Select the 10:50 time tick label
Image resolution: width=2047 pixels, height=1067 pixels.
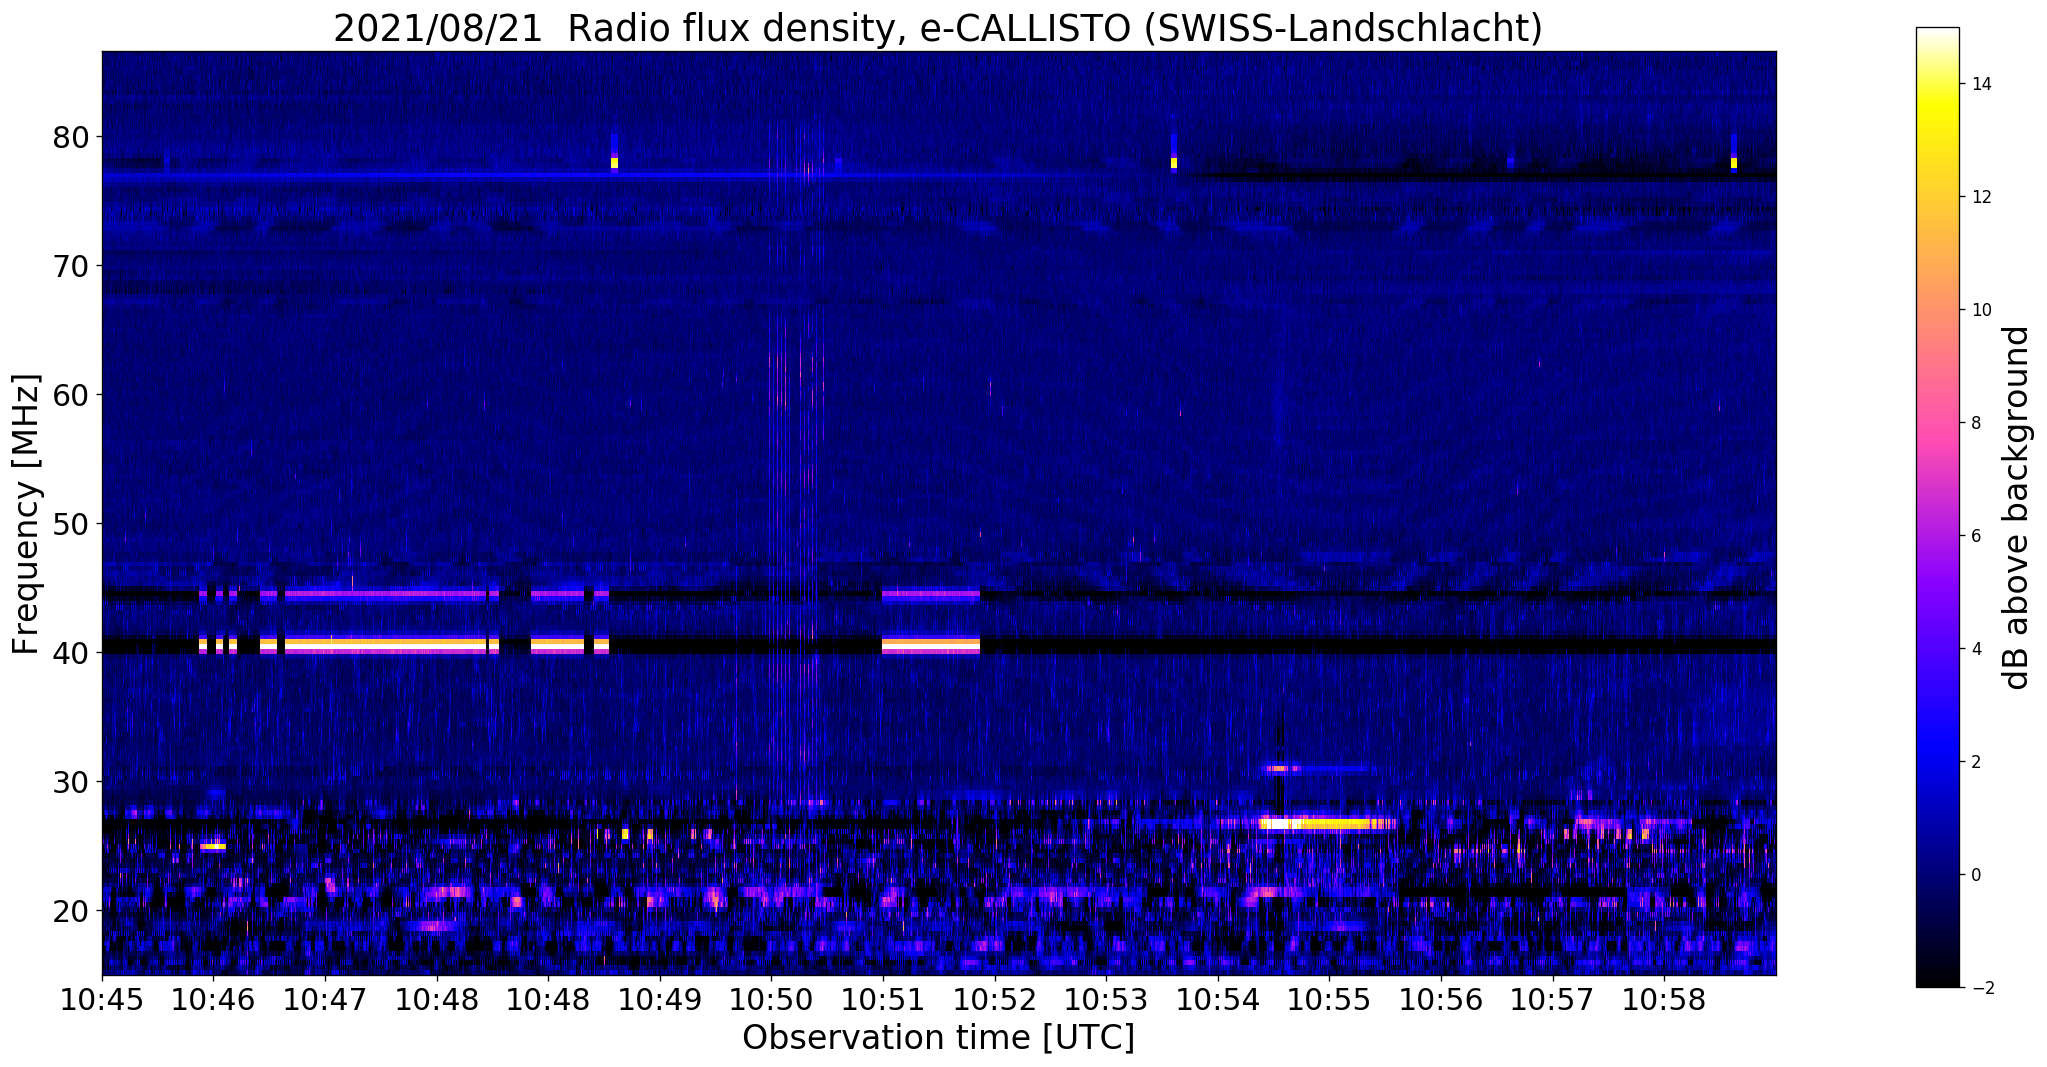pos(771,1000)
